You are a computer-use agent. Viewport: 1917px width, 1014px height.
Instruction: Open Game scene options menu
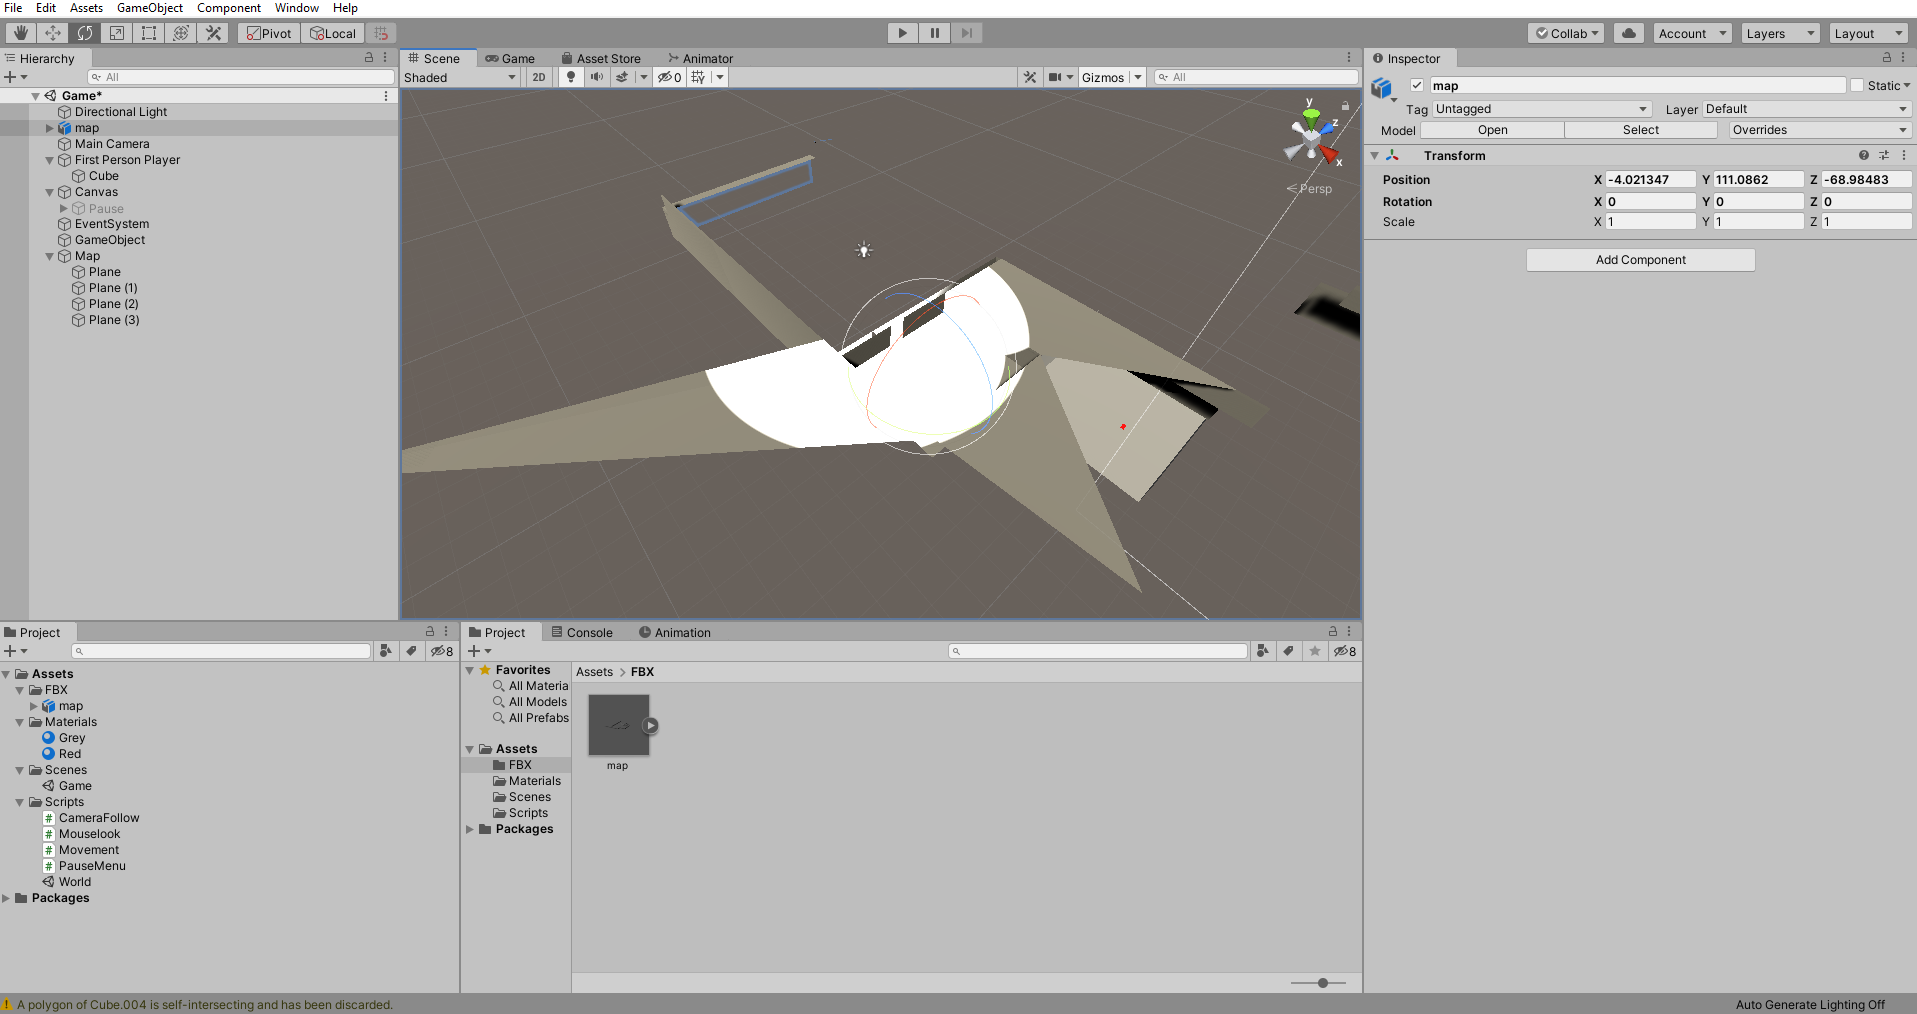click(x=386, y=96)
